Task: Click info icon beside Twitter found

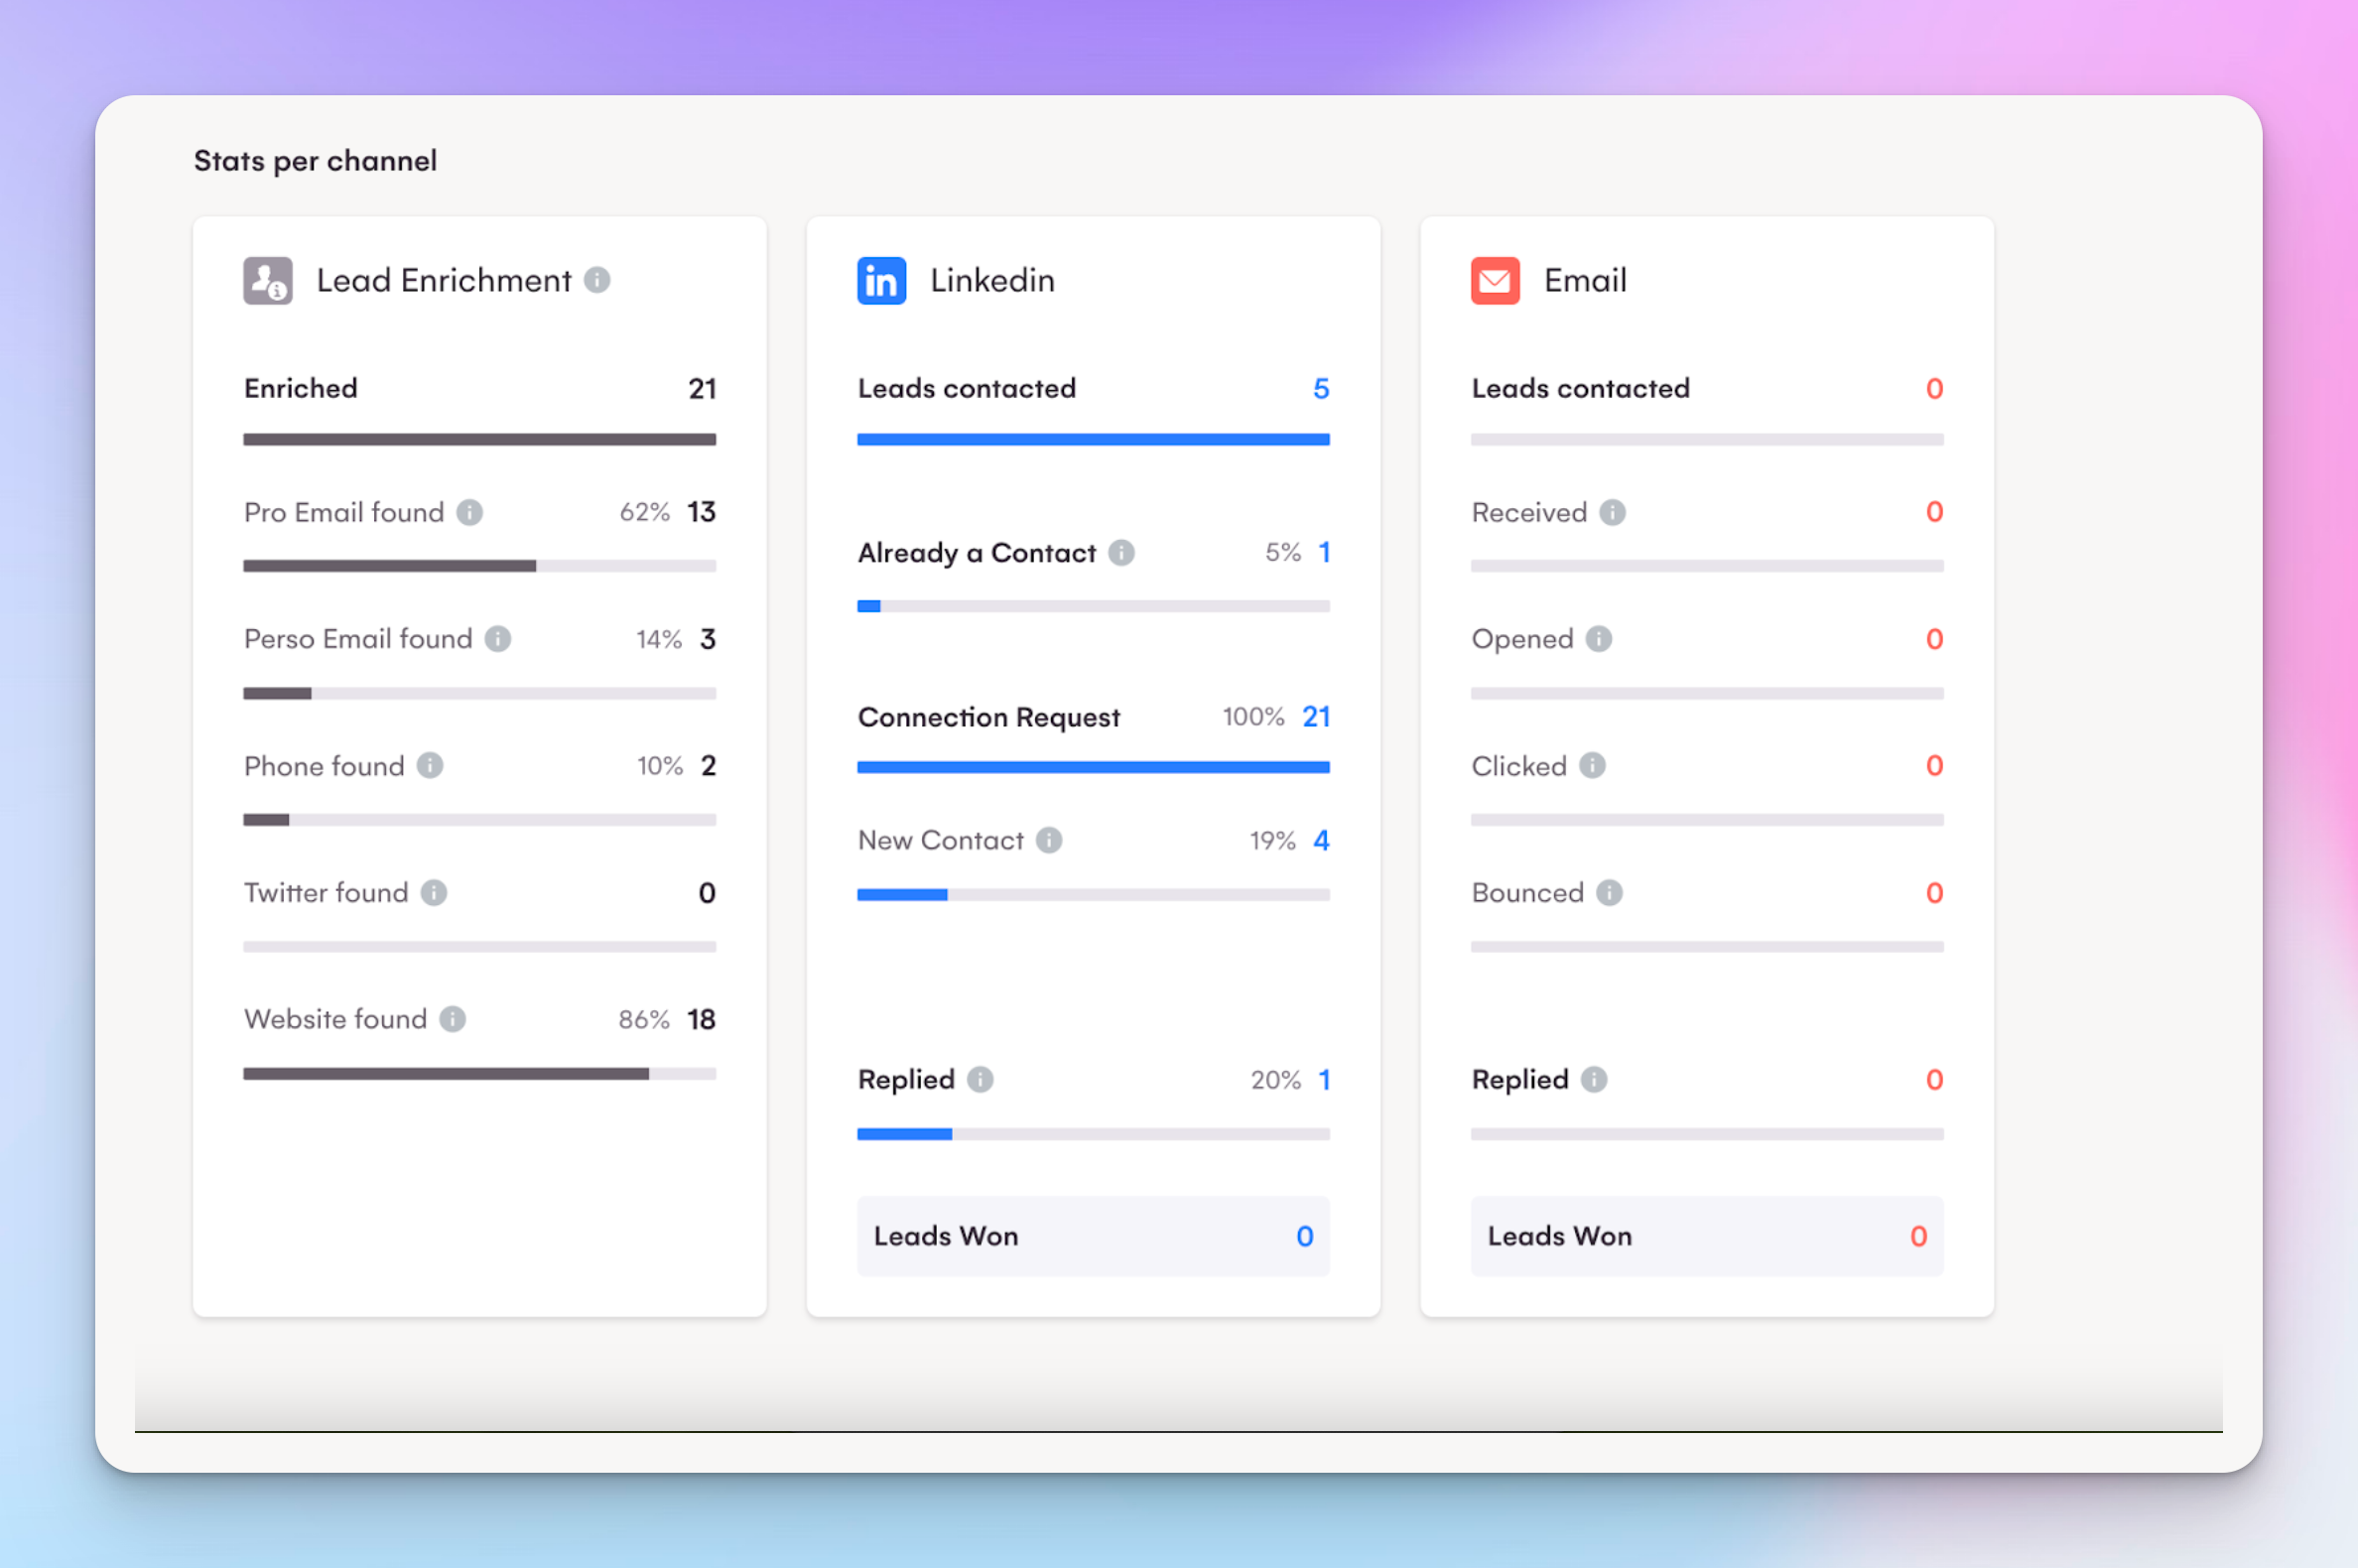Action: click(433, 892)
